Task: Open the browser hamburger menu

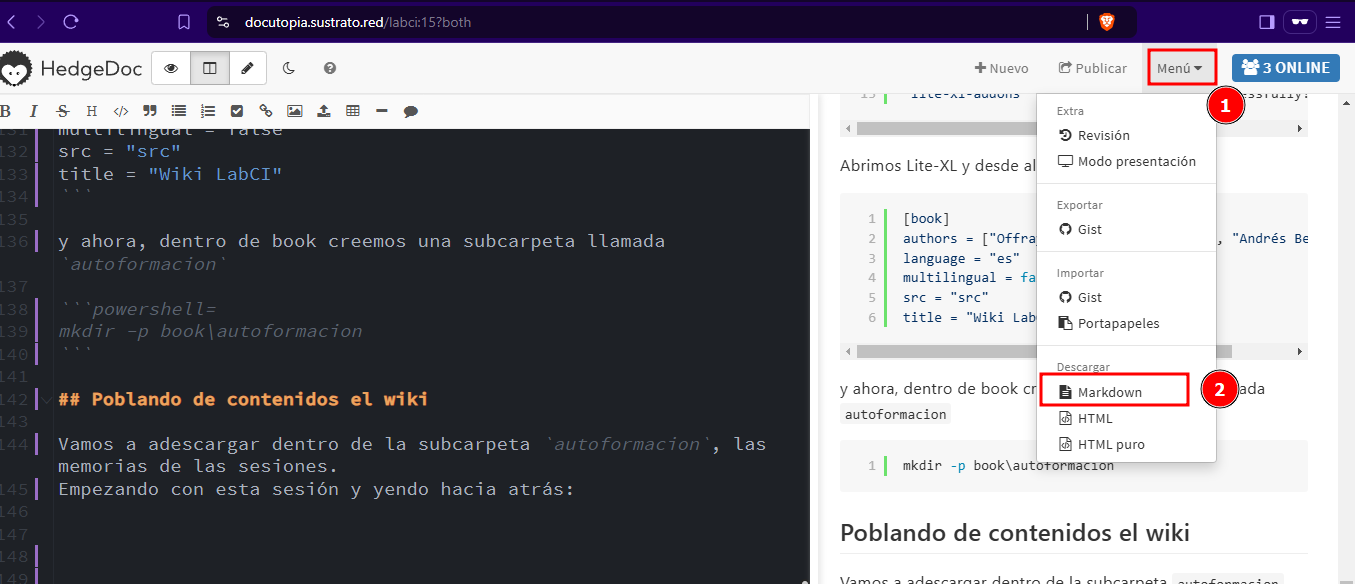Action: [x=1332, y=22]
